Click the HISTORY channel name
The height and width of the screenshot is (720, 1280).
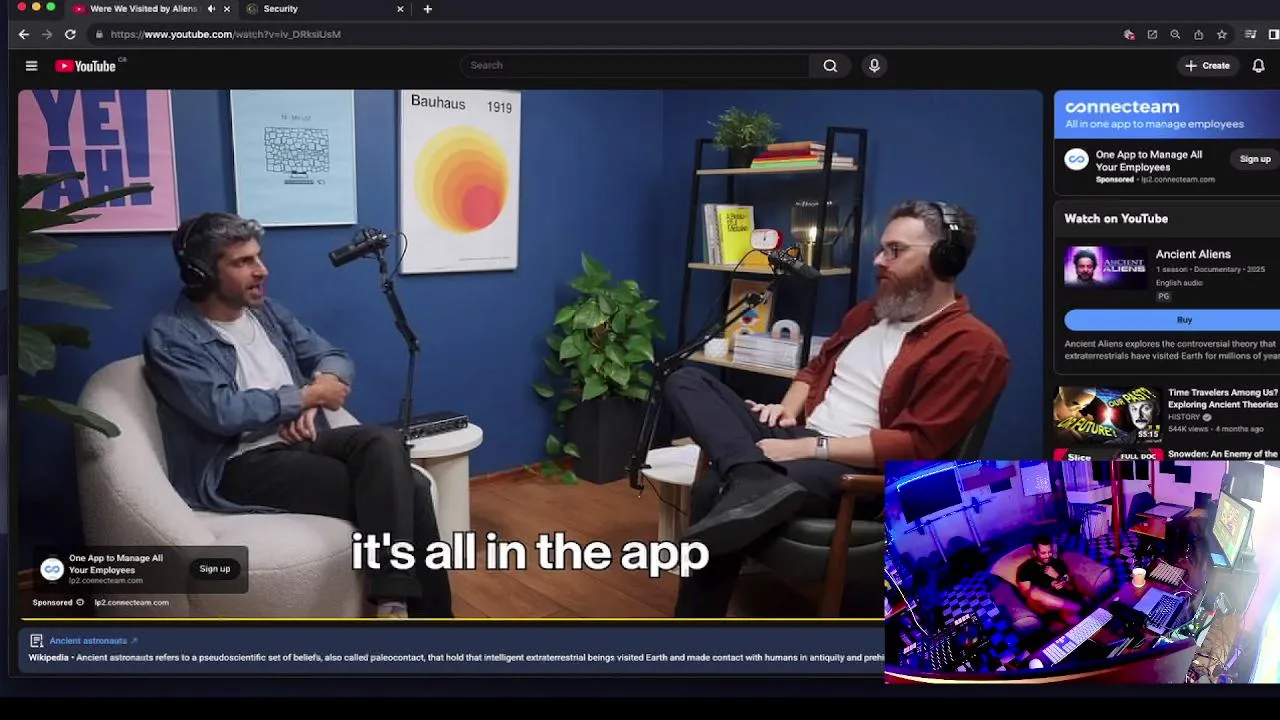click(x=1184, y=417)
